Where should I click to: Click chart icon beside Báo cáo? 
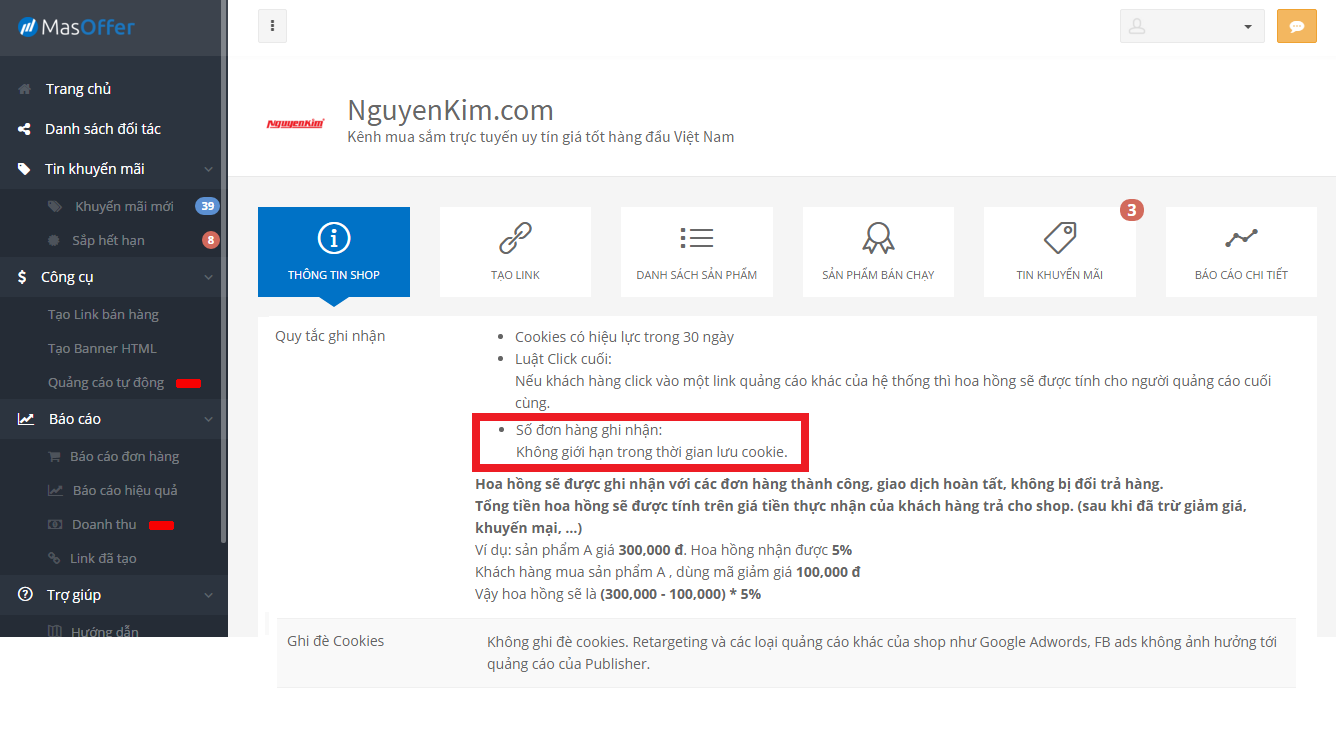[26, 419]
